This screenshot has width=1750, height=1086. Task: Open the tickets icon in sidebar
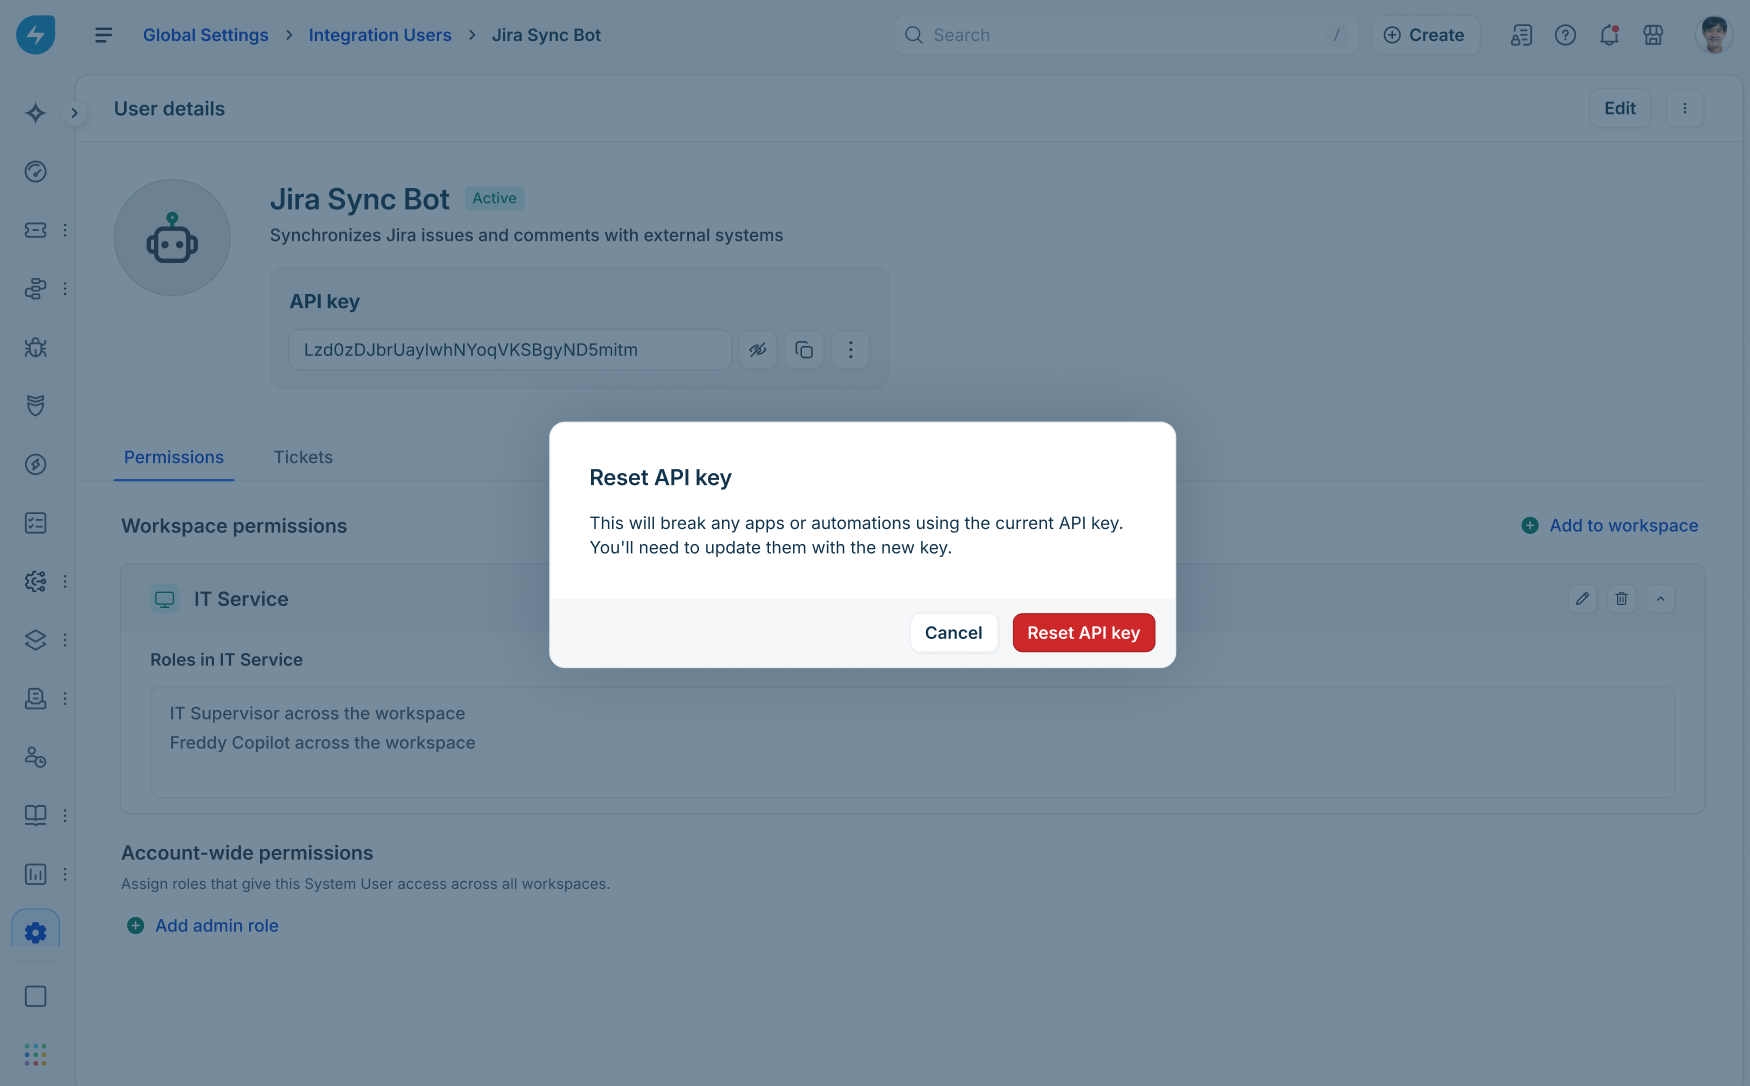pyautogui.click(x=36, y=230)
